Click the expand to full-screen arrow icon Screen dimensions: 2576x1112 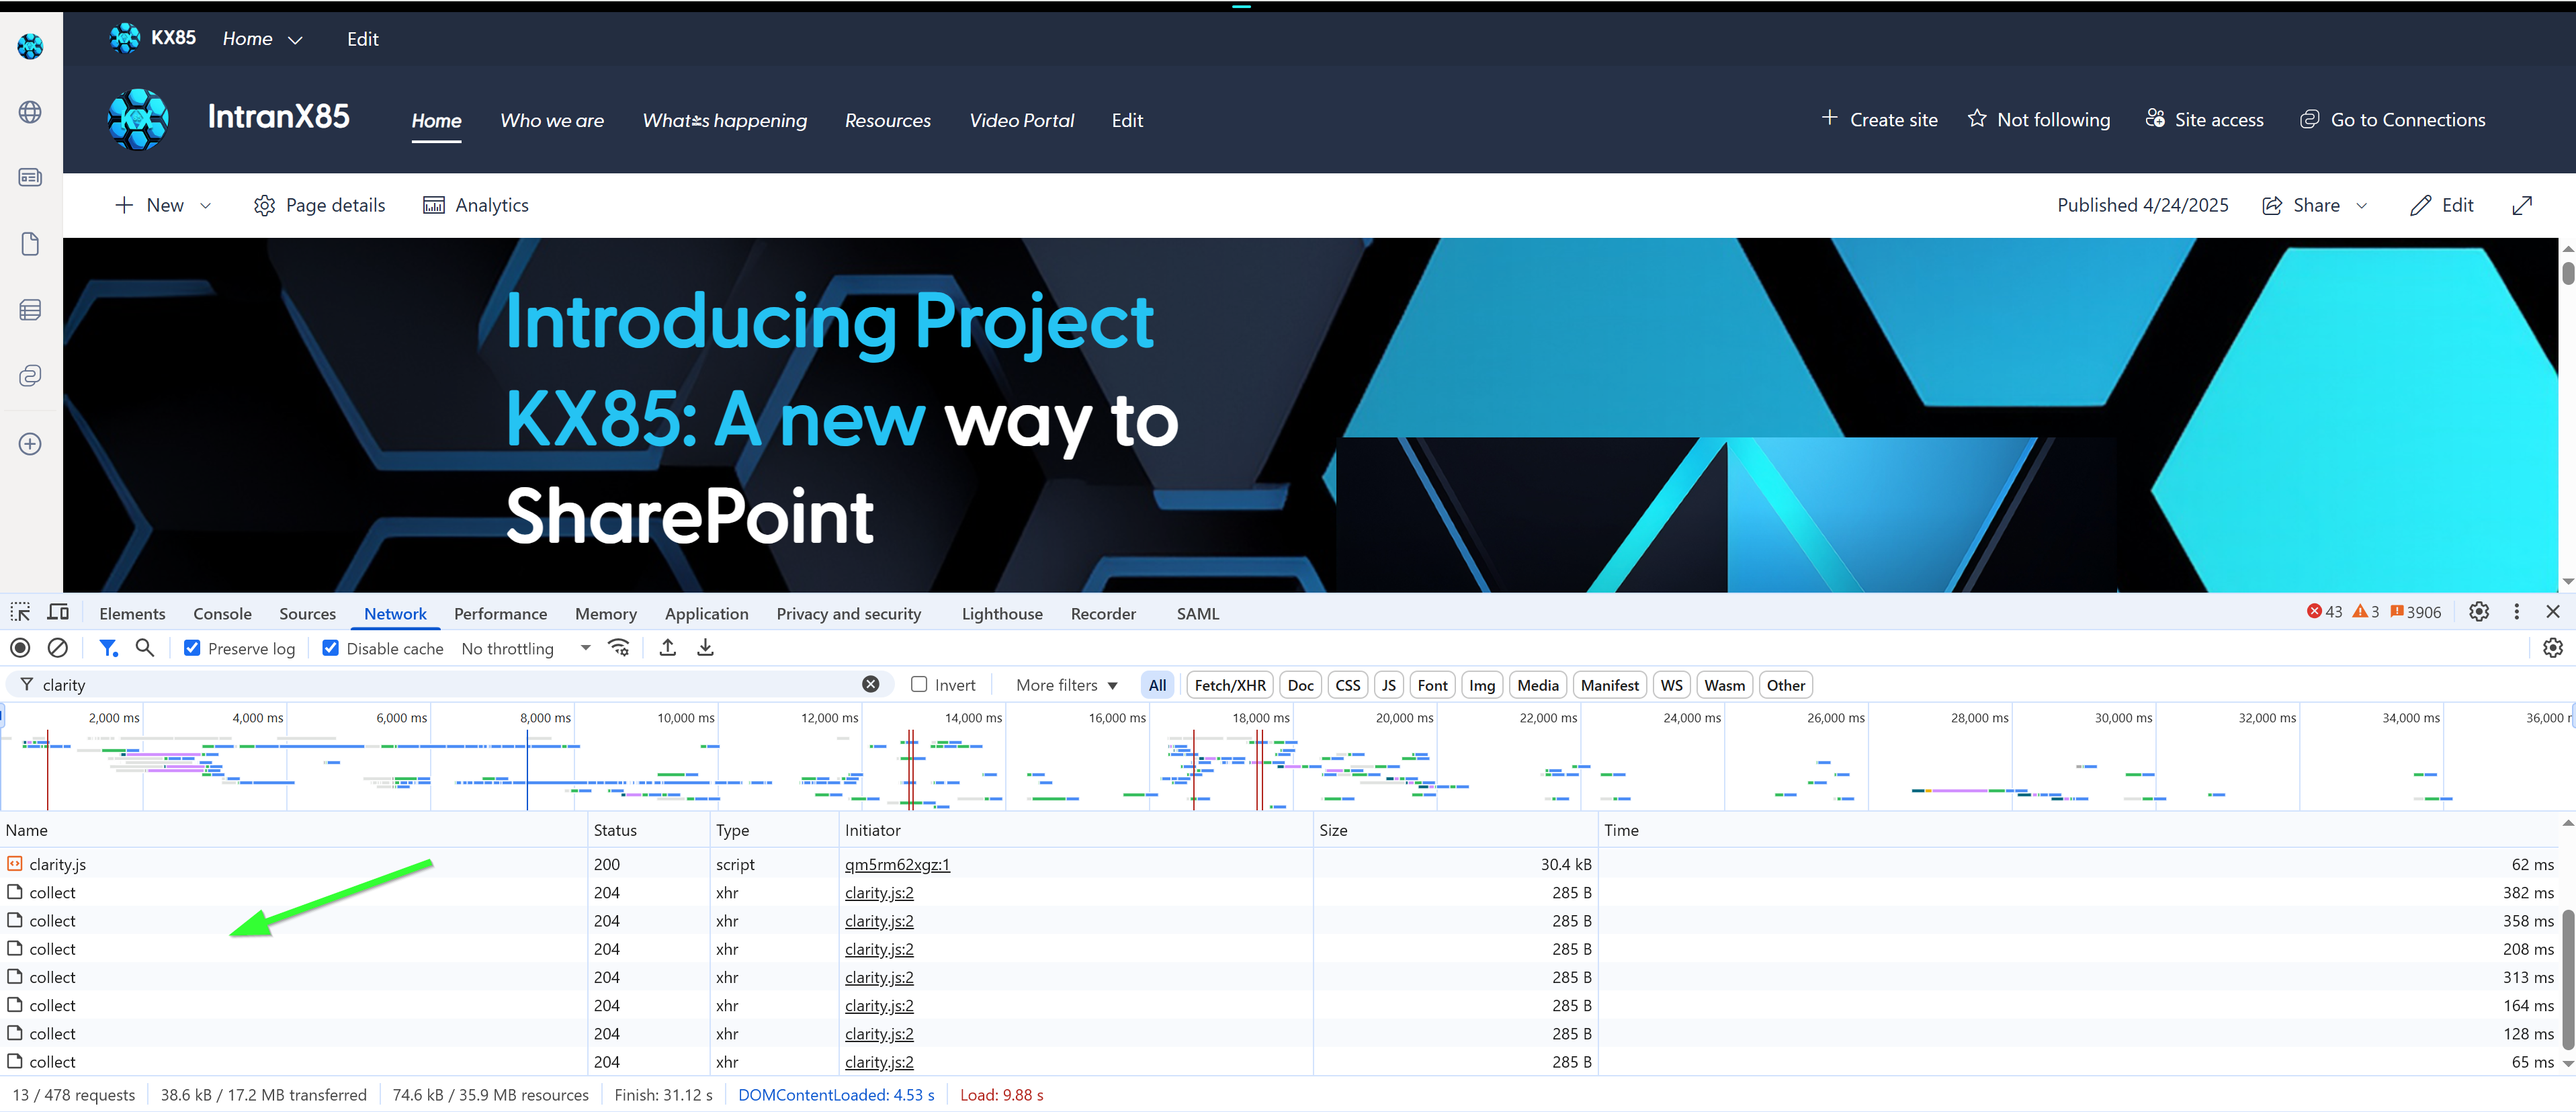coord(2522,205)
